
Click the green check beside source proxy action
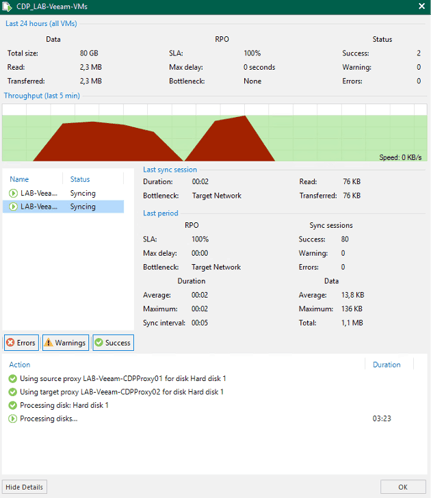13,379
